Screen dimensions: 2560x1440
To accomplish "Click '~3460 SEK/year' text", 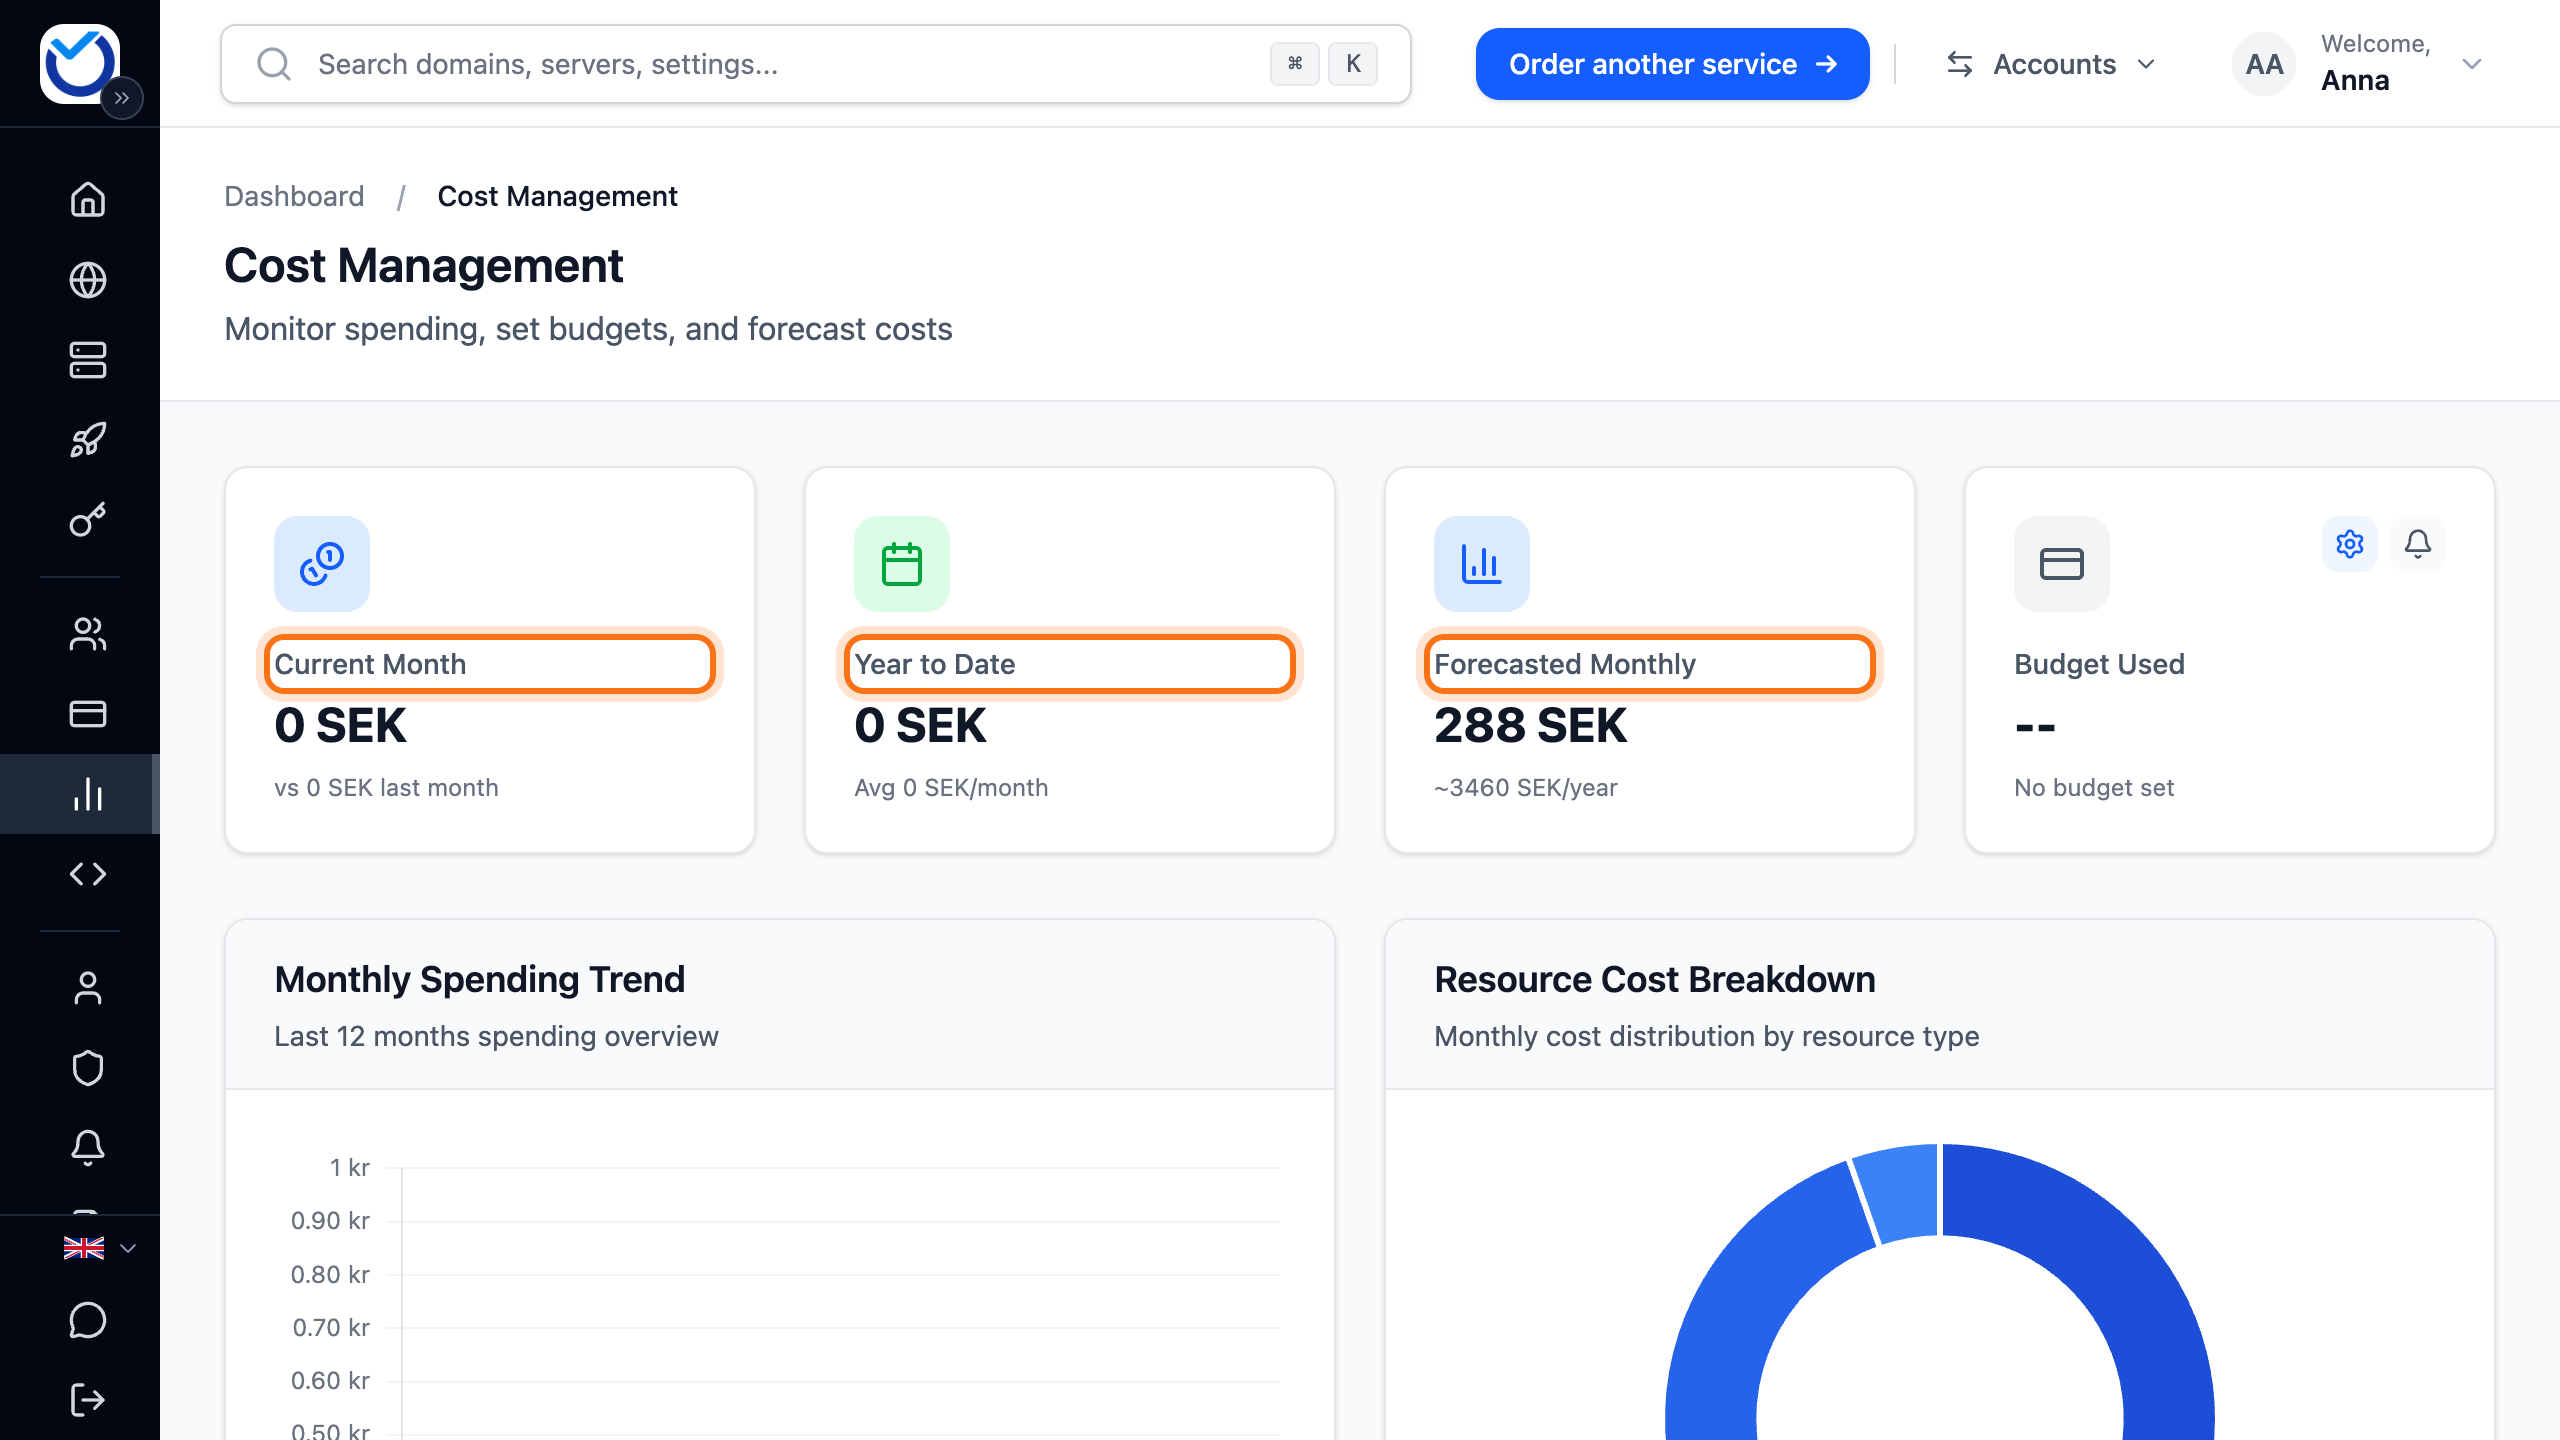I will click(1526, 788).
